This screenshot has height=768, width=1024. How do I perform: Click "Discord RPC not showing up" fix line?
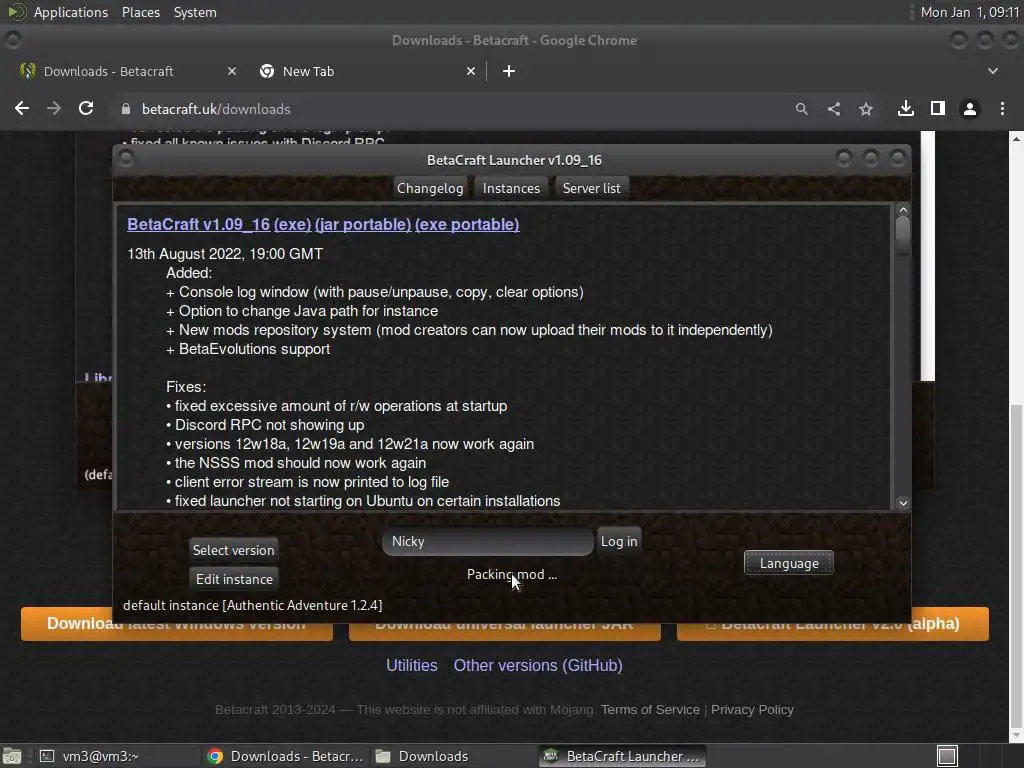click(x=265, y=424)
